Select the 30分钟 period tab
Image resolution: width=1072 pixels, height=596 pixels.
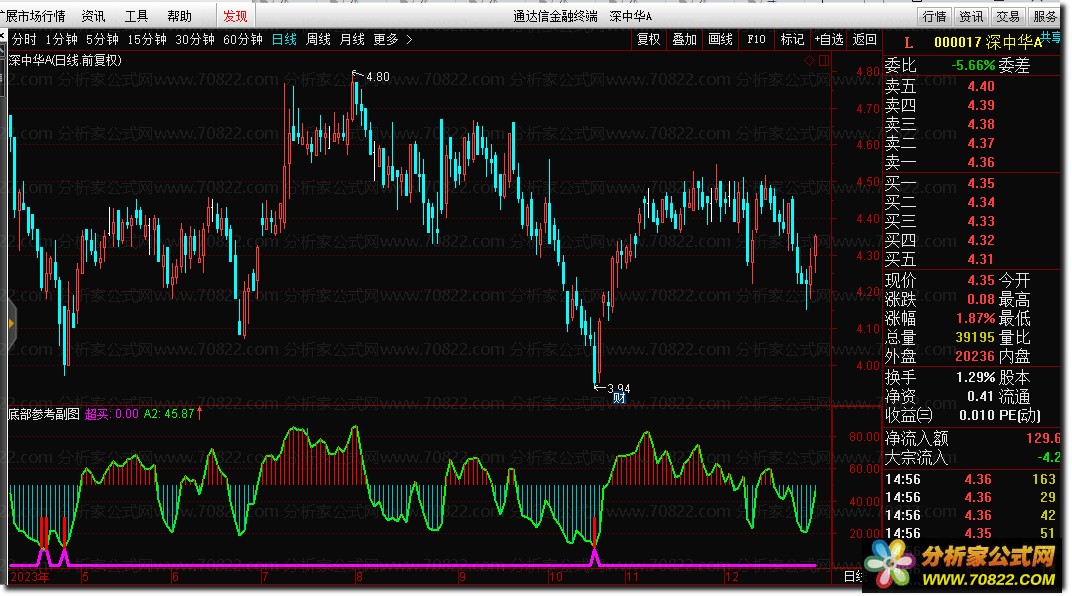195,40
